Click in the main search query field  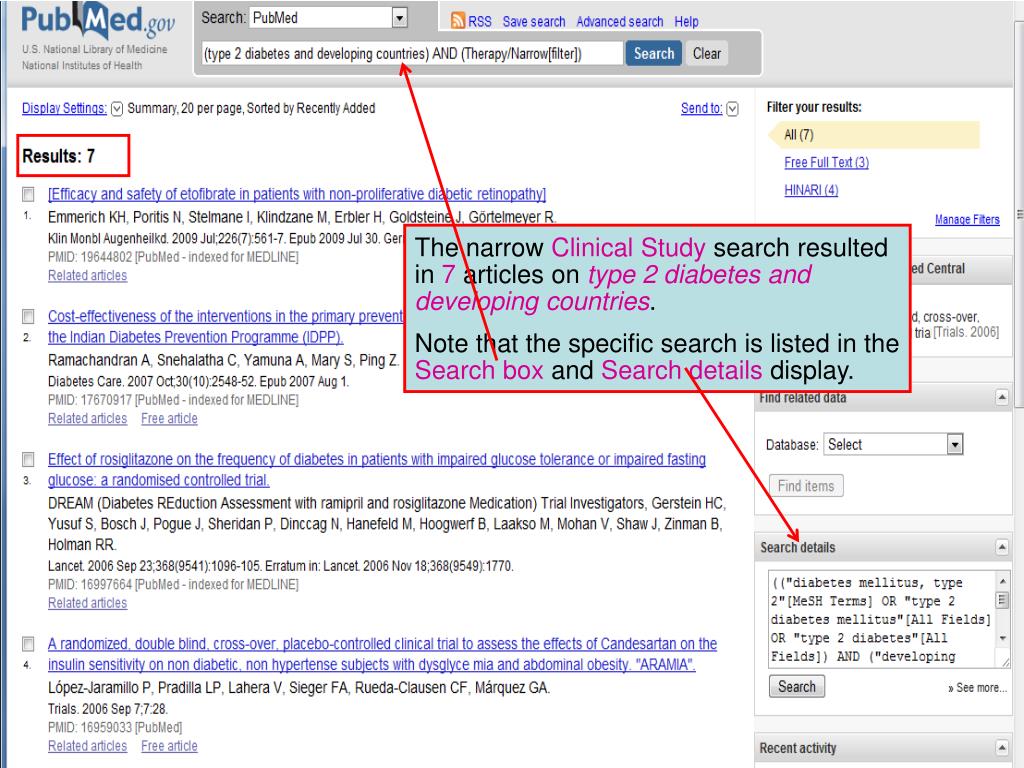click(x=411, y=54)
